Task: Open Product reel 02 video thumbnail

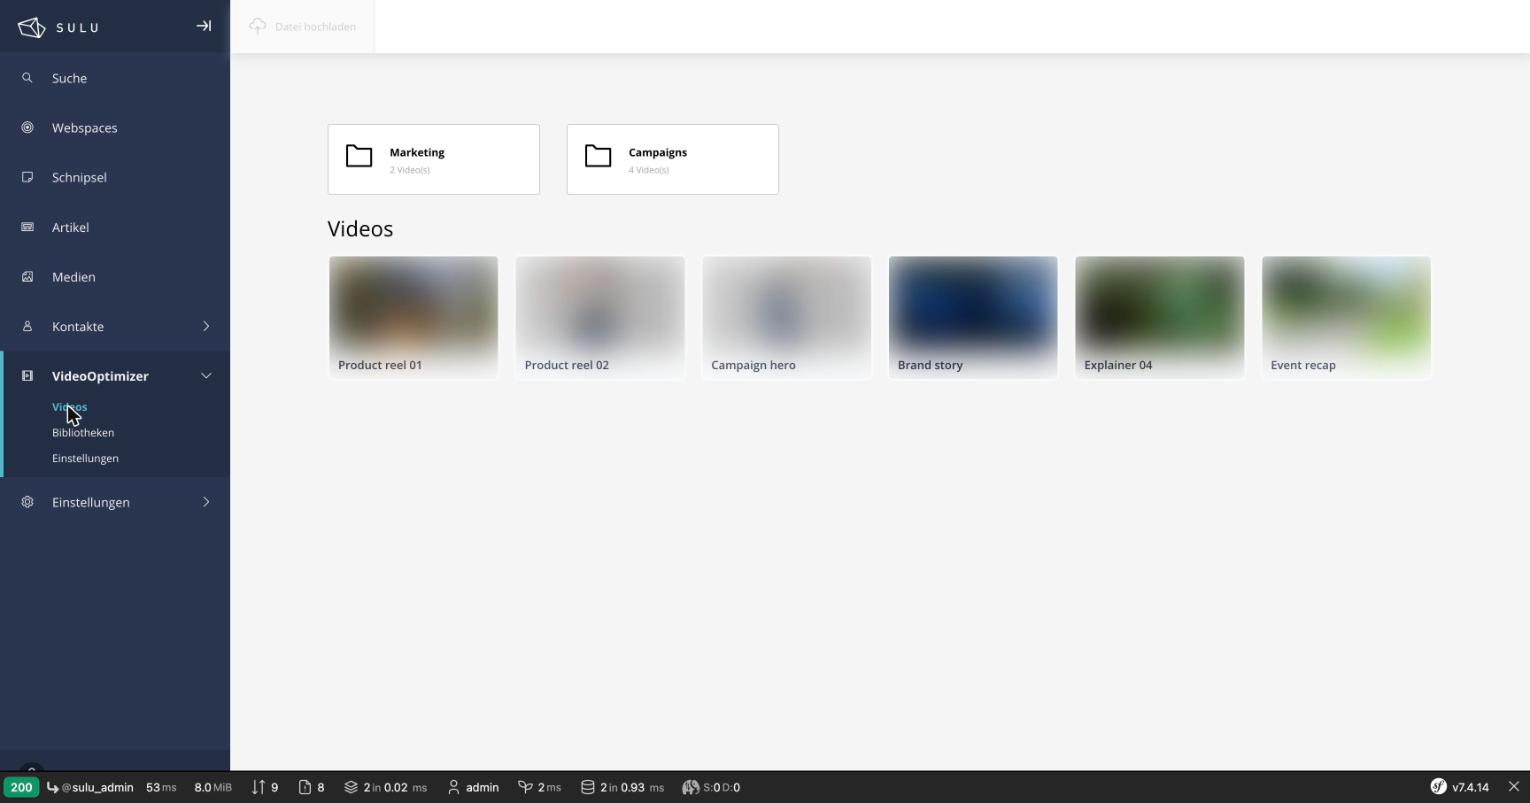Action: tap(600, 318)
